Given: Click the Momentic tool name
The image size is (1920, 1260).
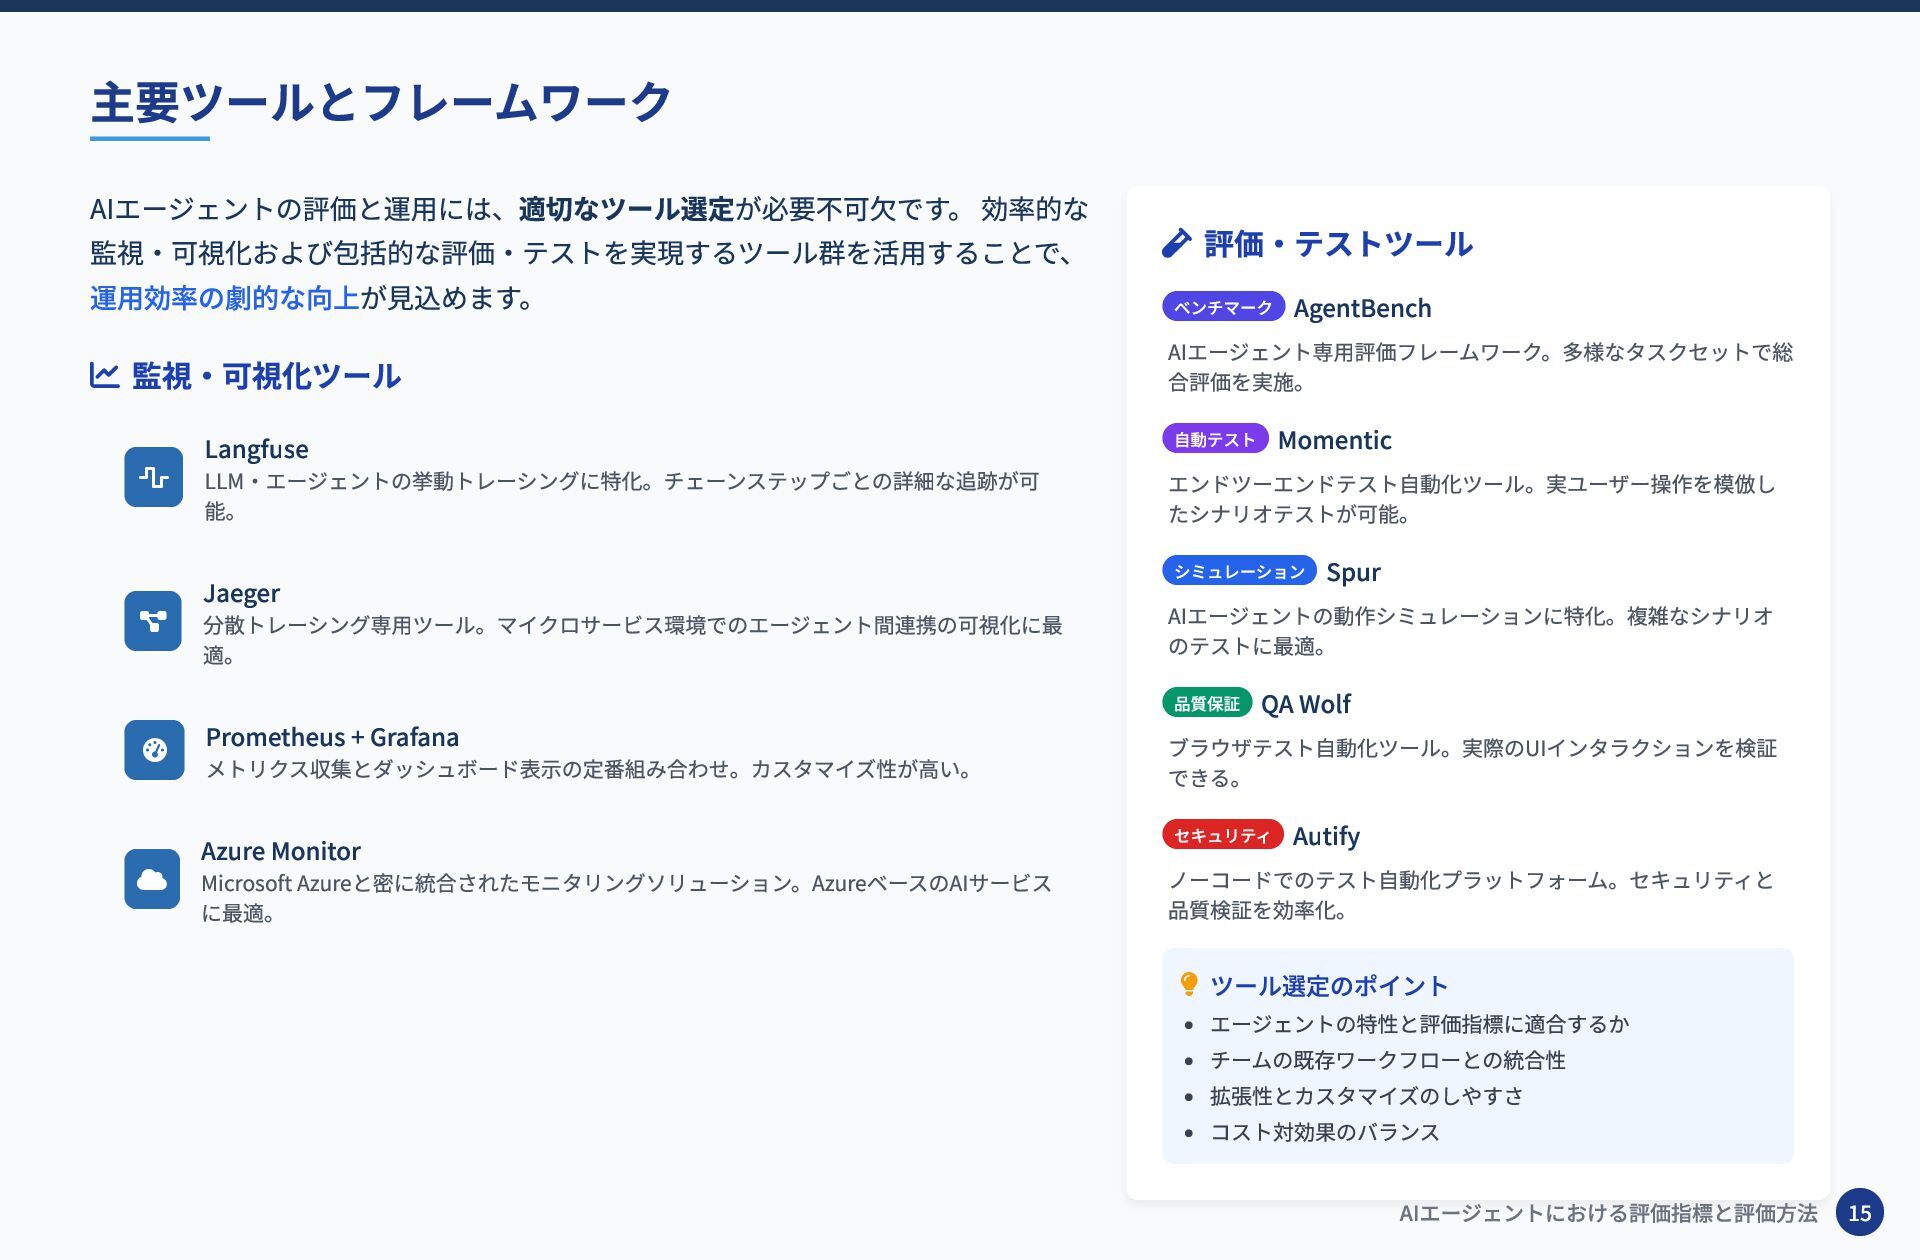Looking at the screenshot, I should [x=1334, y=440].
